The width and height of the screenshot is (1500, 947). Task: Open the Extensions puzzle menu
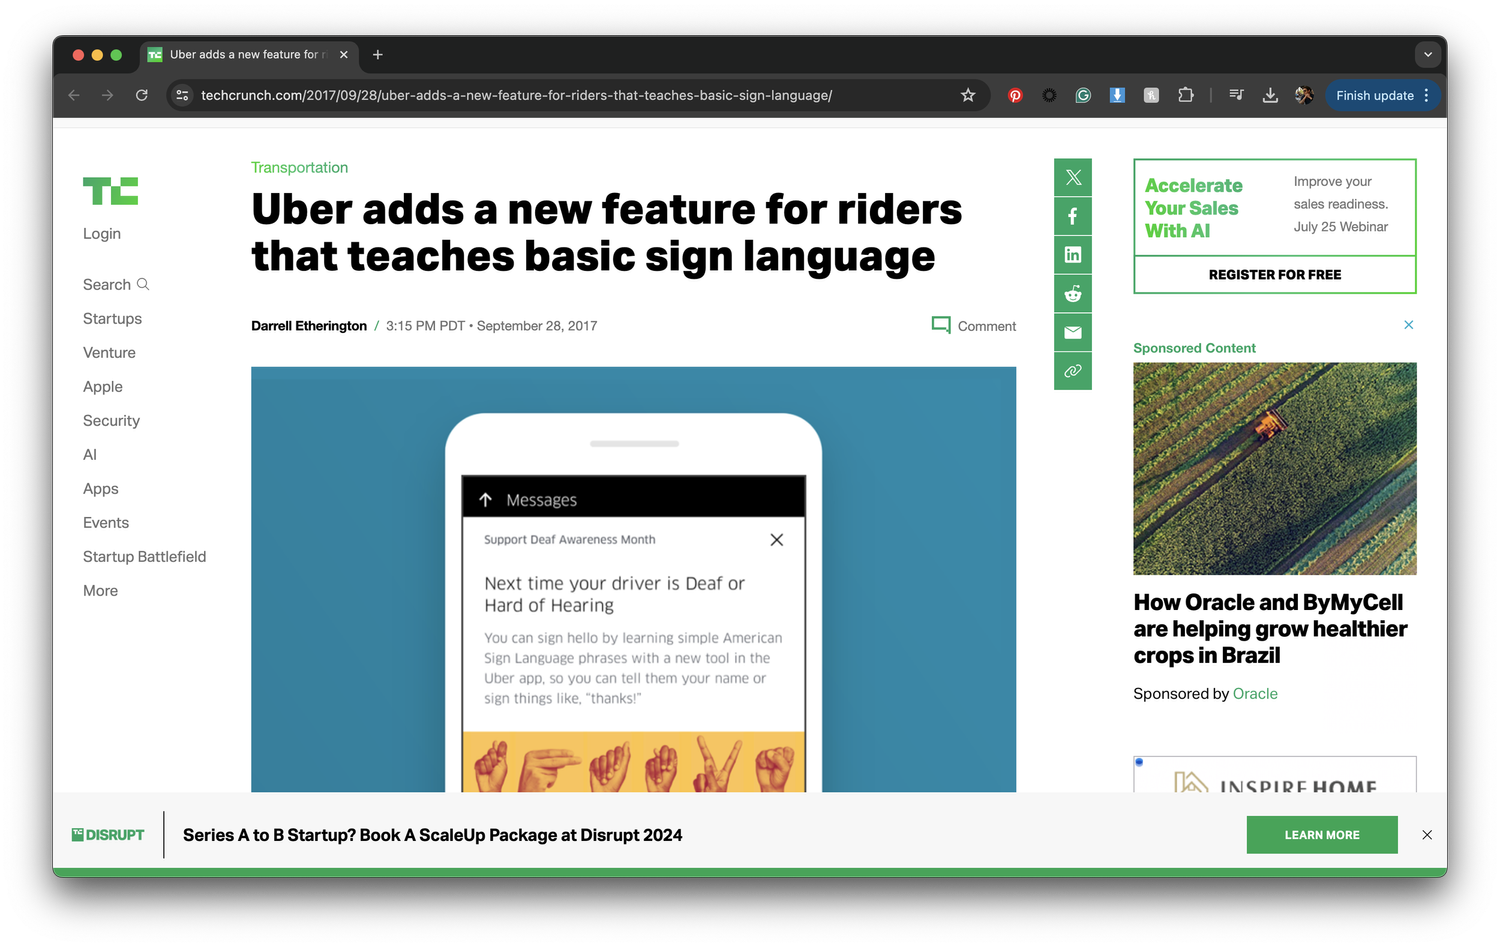pos(1186,95)
